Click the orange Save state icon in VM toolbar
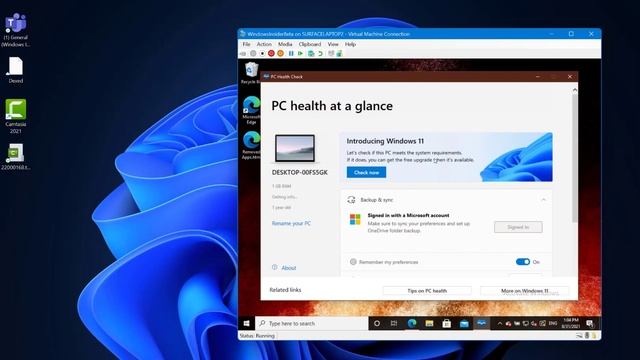 280,53
